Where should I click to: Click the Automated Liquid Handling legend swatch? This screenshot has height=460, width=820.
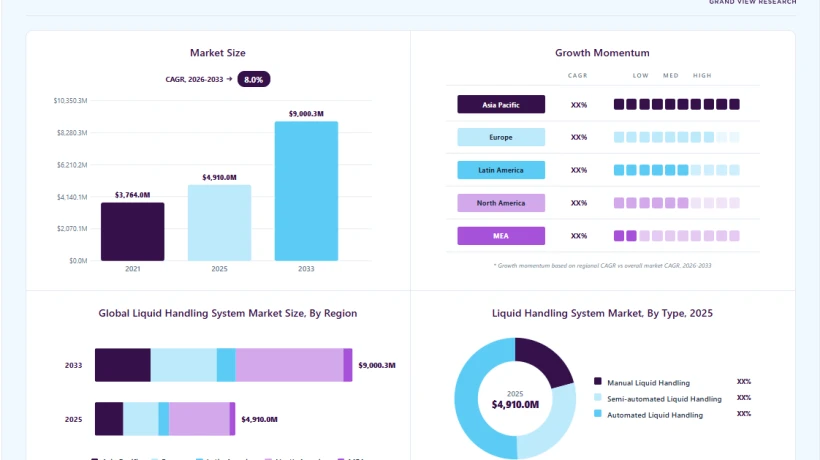[x=598, y=413]
